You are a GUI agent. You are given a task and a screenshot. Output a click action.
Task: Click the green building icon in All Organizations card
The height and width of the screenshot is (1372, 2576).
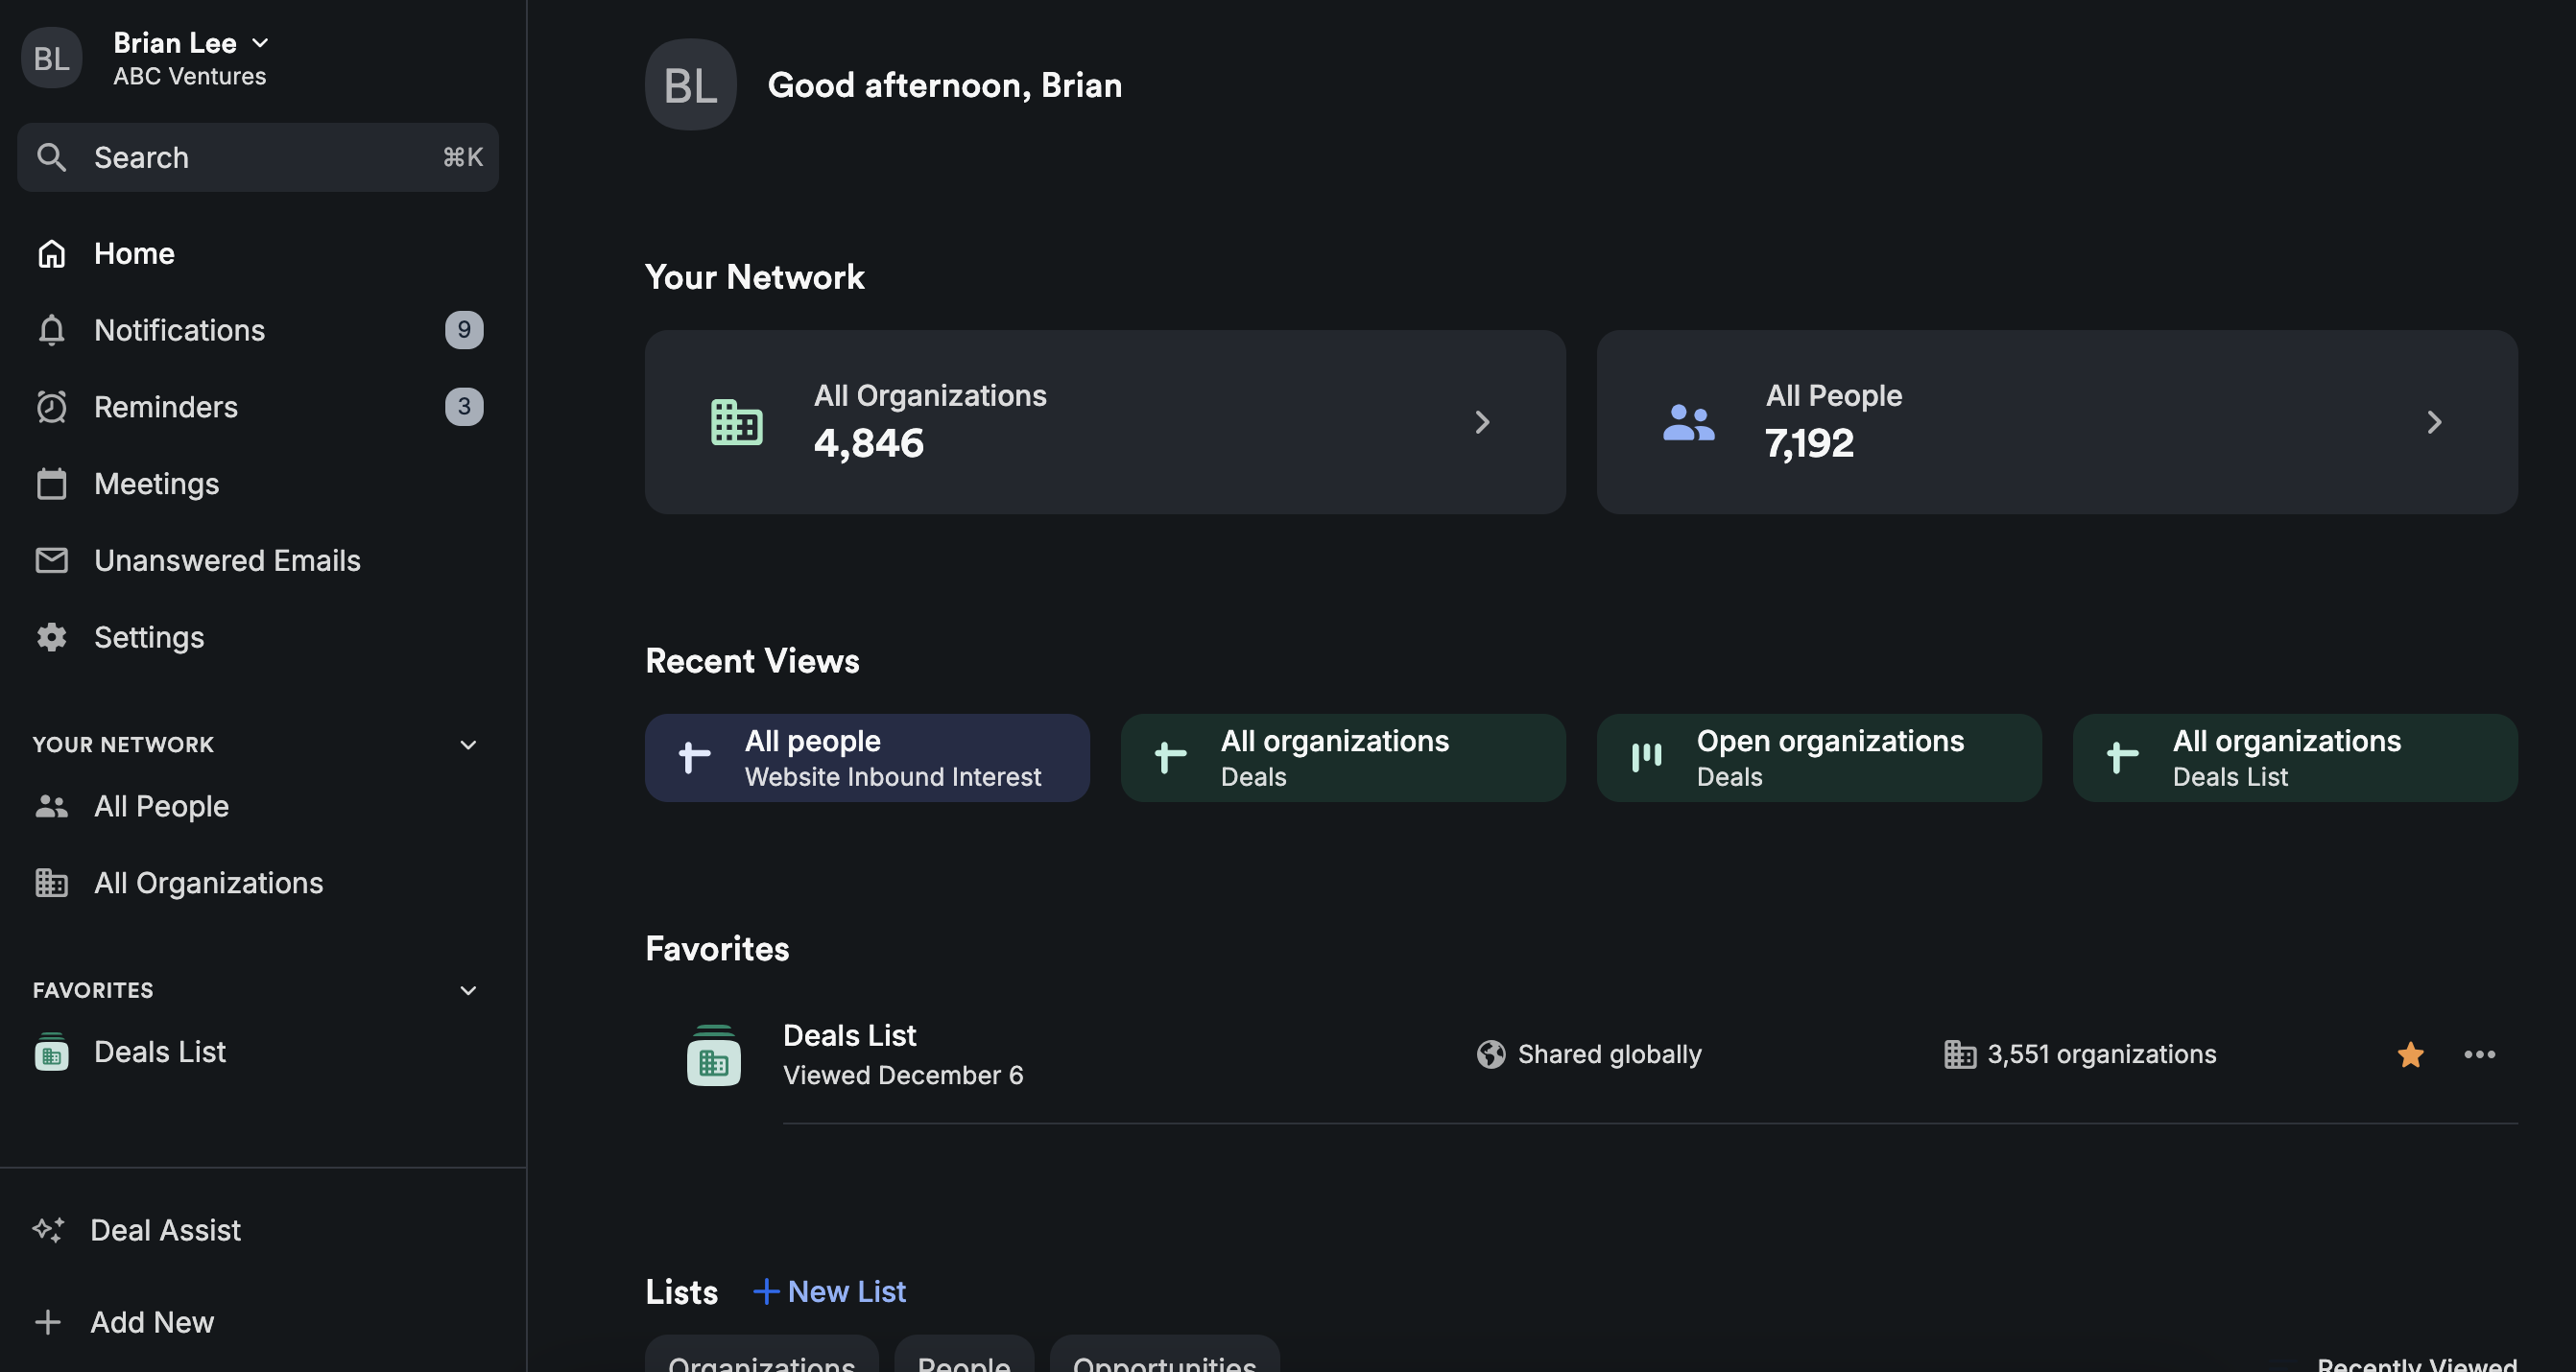737,422
